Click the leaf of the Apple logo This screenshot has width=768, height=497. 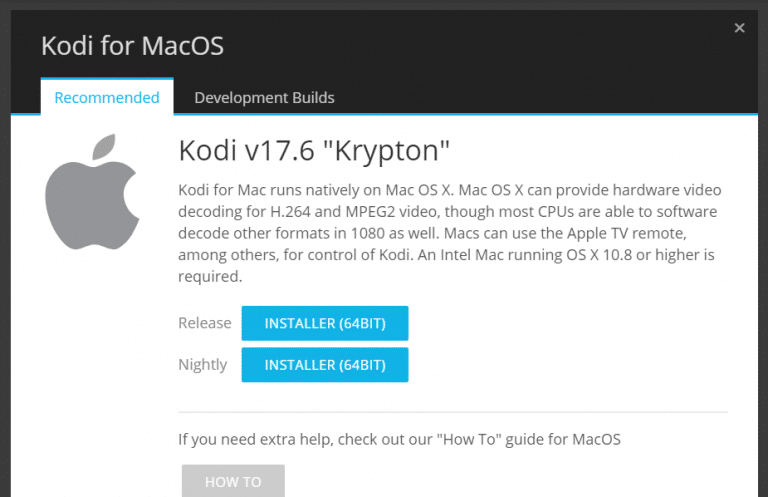(104, 146)
